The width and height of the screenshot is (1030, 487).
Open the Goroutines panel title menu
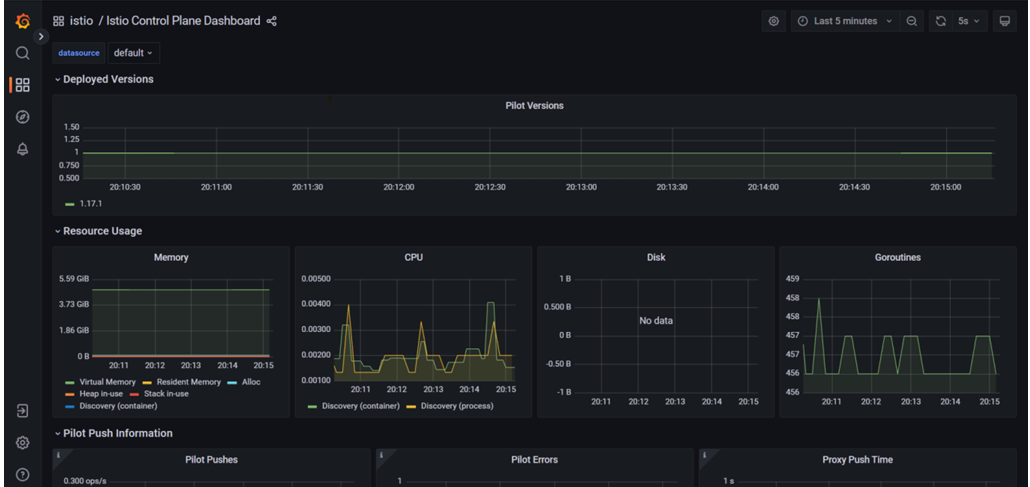tap(898, 258)
